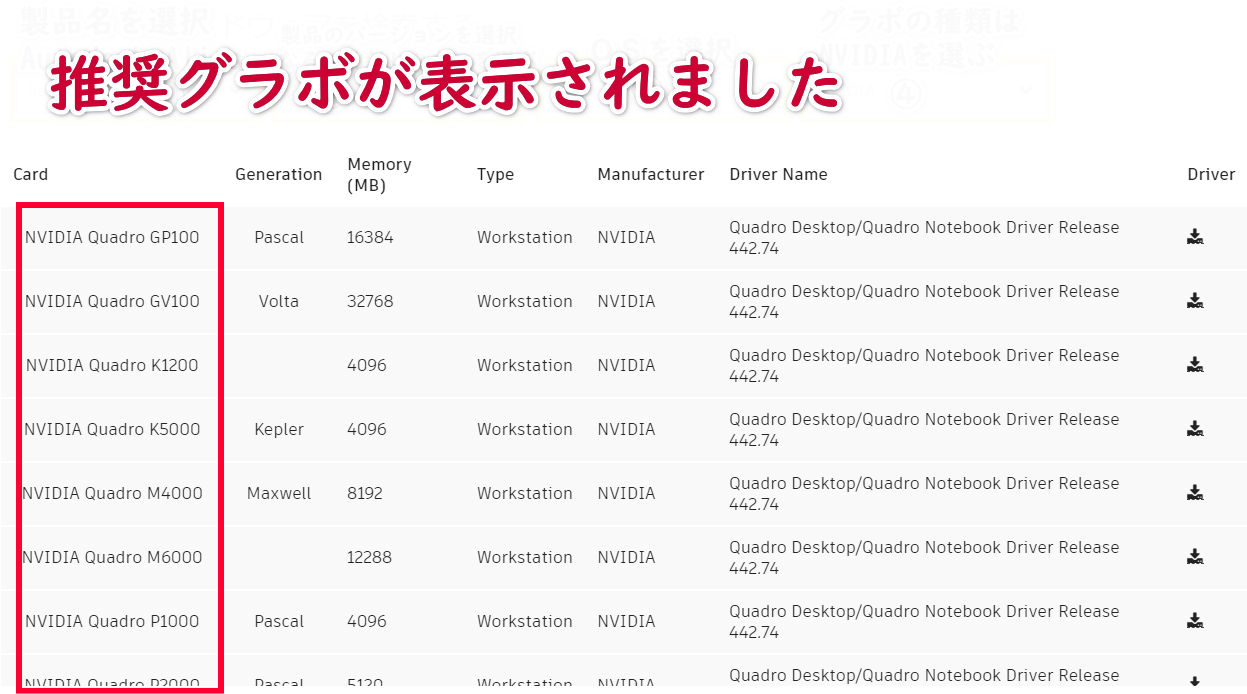Download the driver for NVIDIA Quadro M4000
The height and width of the screenshot is (694, 1247).
point(1195,493)
